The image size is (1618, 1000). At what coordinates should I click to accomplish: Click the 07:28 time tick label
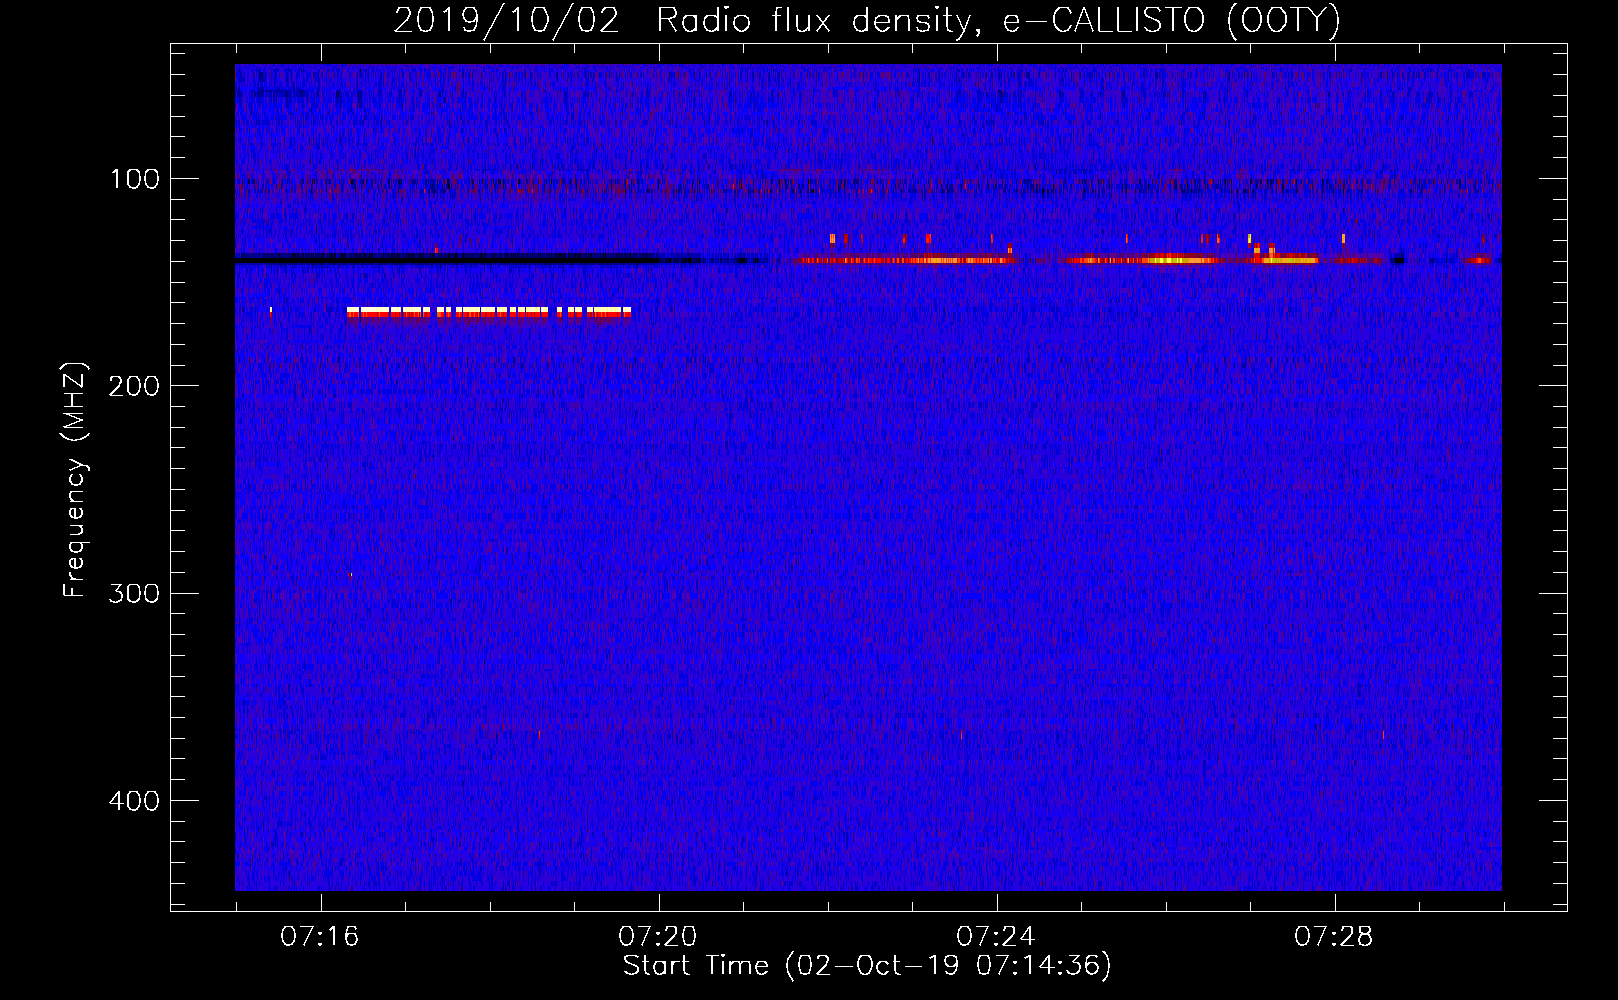tap(1334, 937)
